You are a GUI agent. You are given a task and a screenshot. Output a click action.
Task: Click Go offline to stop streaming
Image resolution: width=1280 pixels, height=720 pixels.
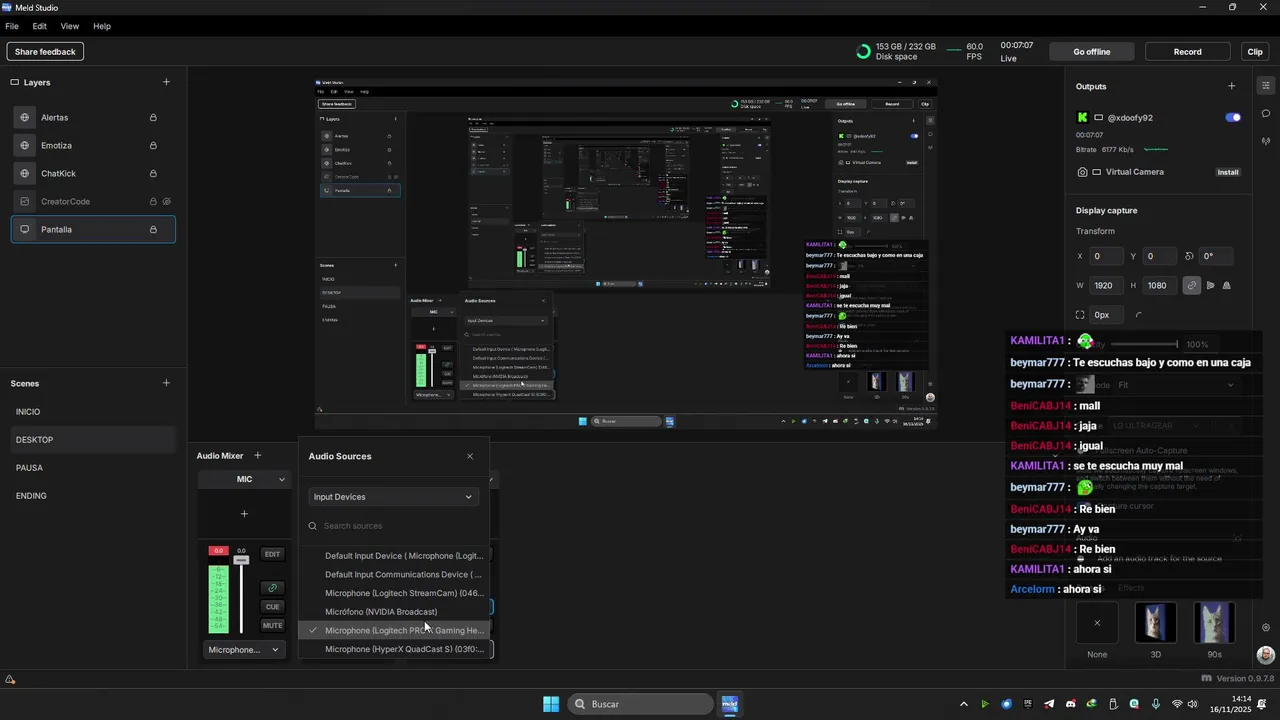tap(1091, 51)
